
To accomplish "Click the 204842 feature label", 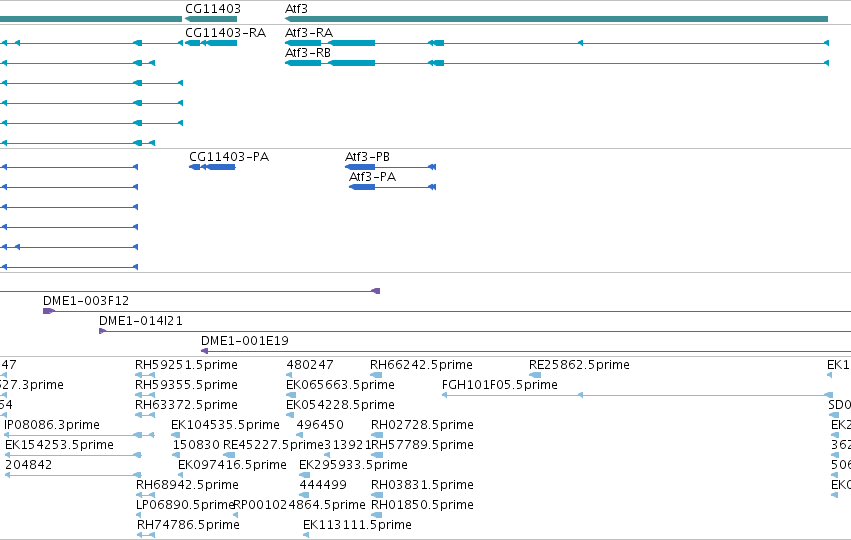I will (x=28, y=465).
